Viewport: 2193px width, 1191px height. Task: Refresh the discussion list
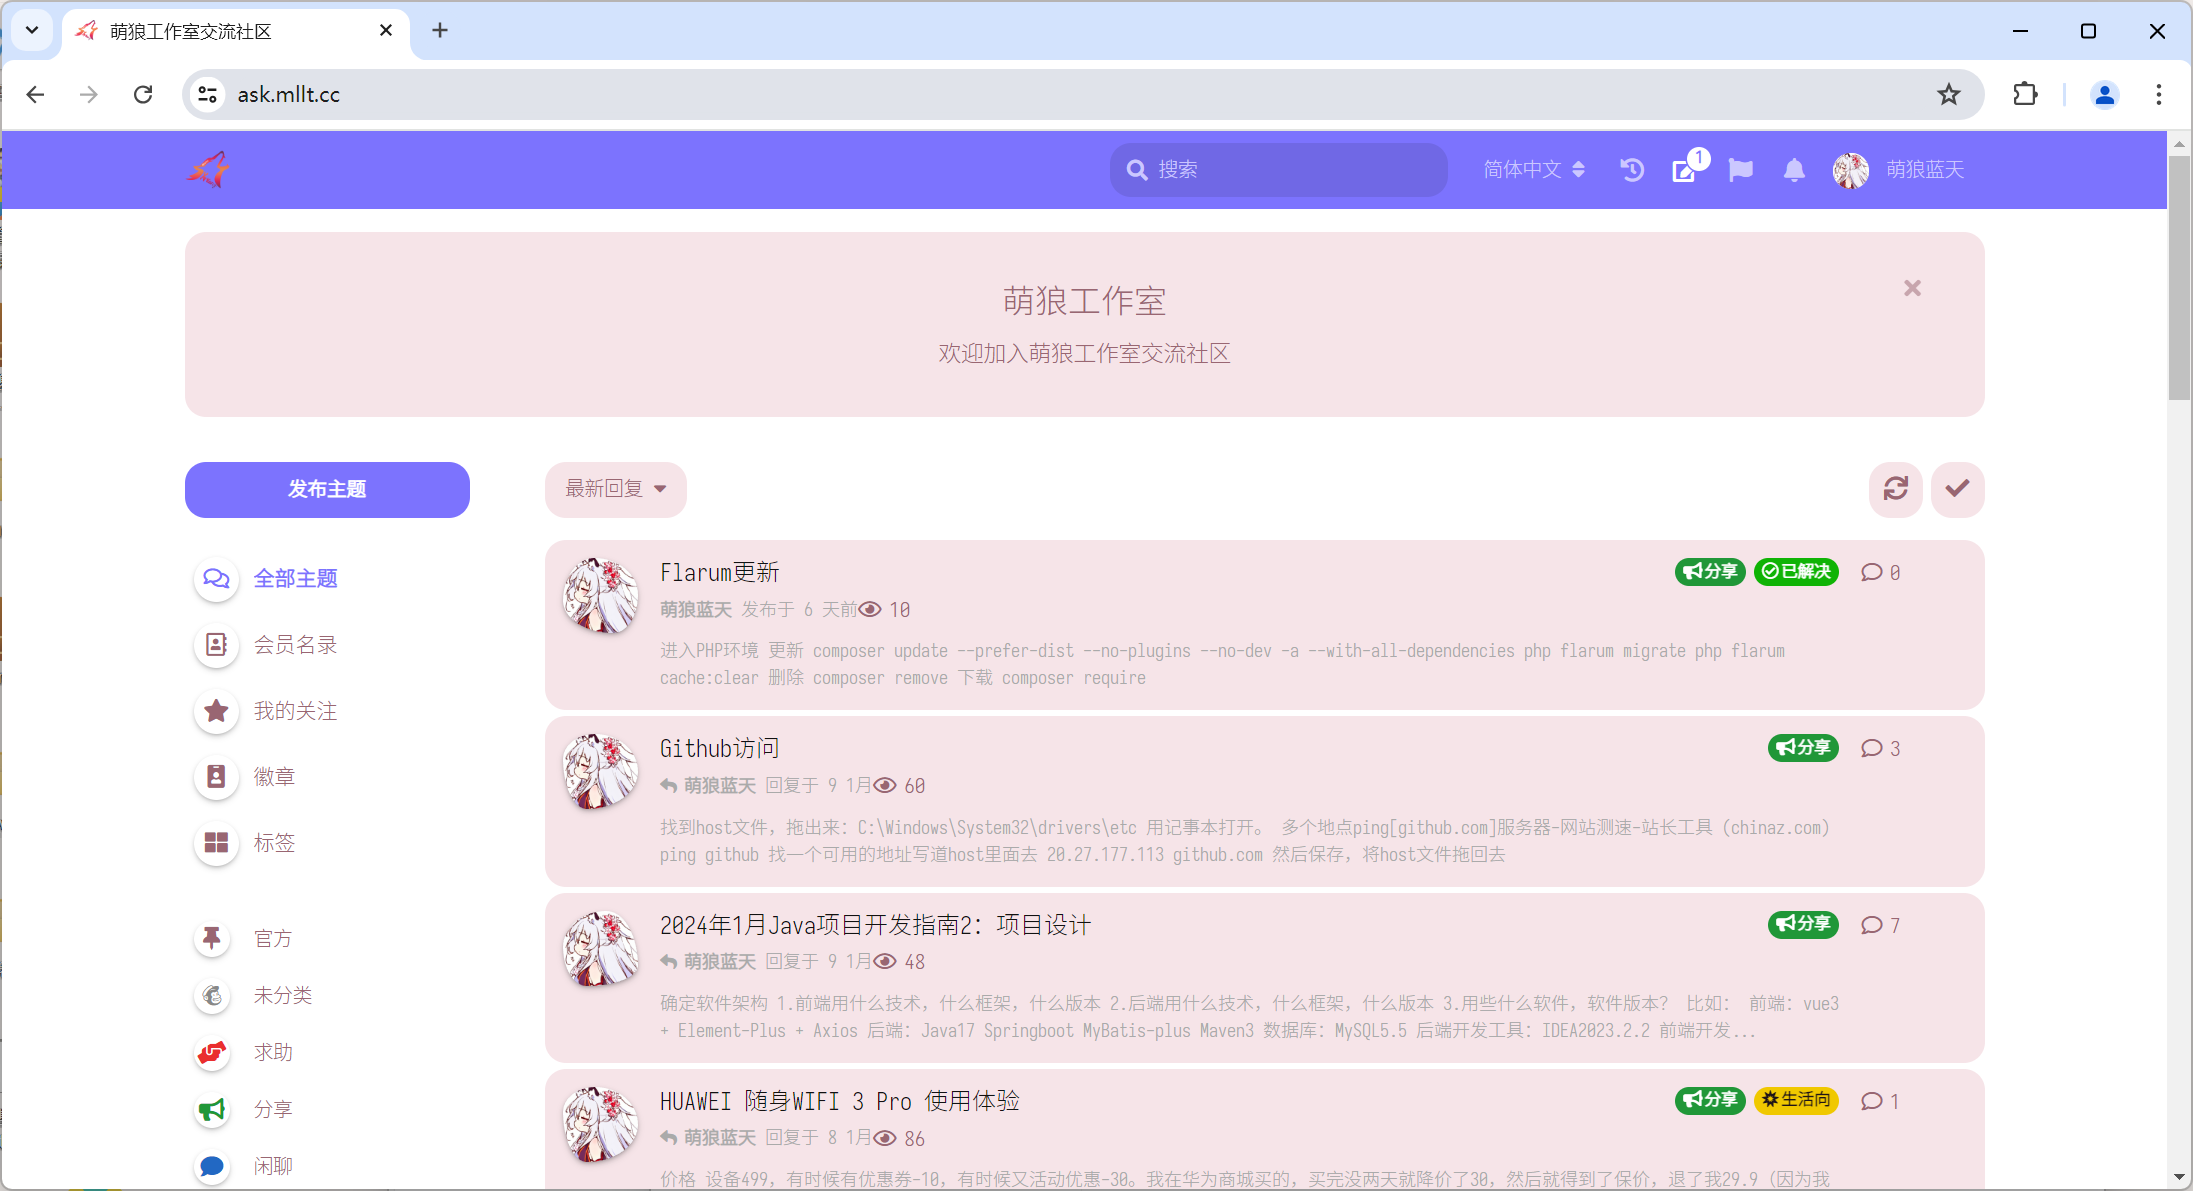(1894, 489)
